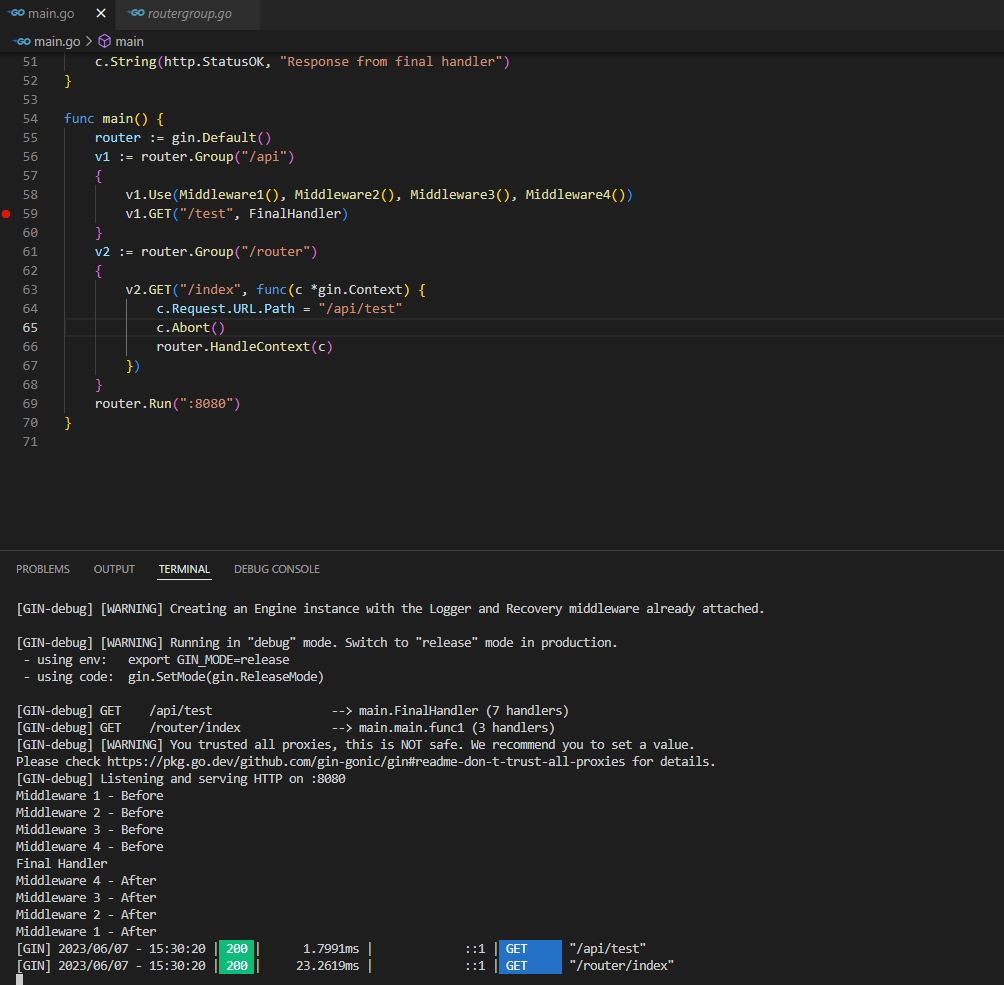The height and width of the screenshot is (985, 1004).
Task: Select the main breadcrumb item
Action: click(129, 42)
